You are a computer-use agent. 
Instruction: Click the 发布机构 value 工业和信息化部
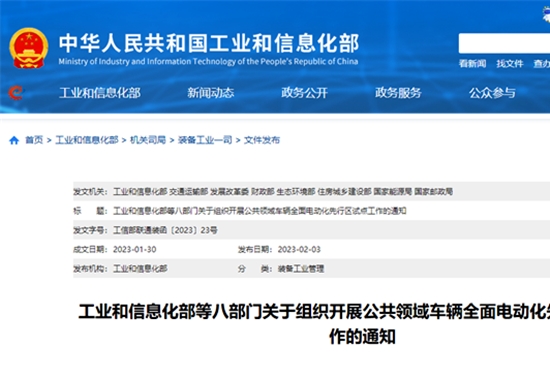click(x=140, y=269)
